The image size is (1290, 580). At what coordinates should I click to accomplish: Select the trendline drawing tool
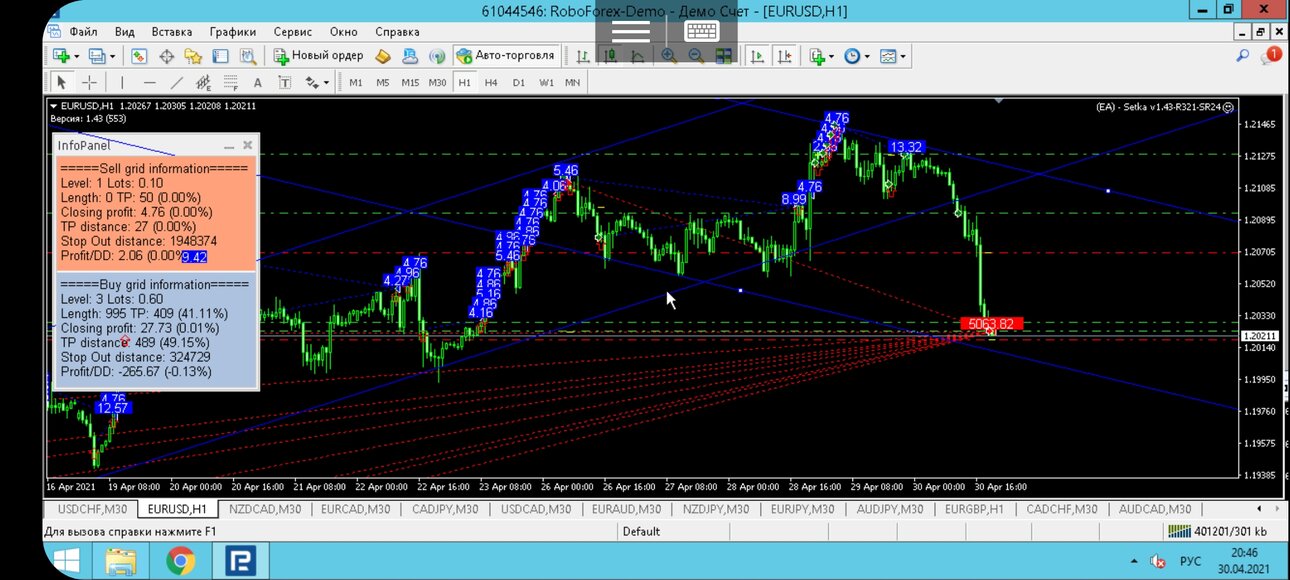click(x=177, y=82)
